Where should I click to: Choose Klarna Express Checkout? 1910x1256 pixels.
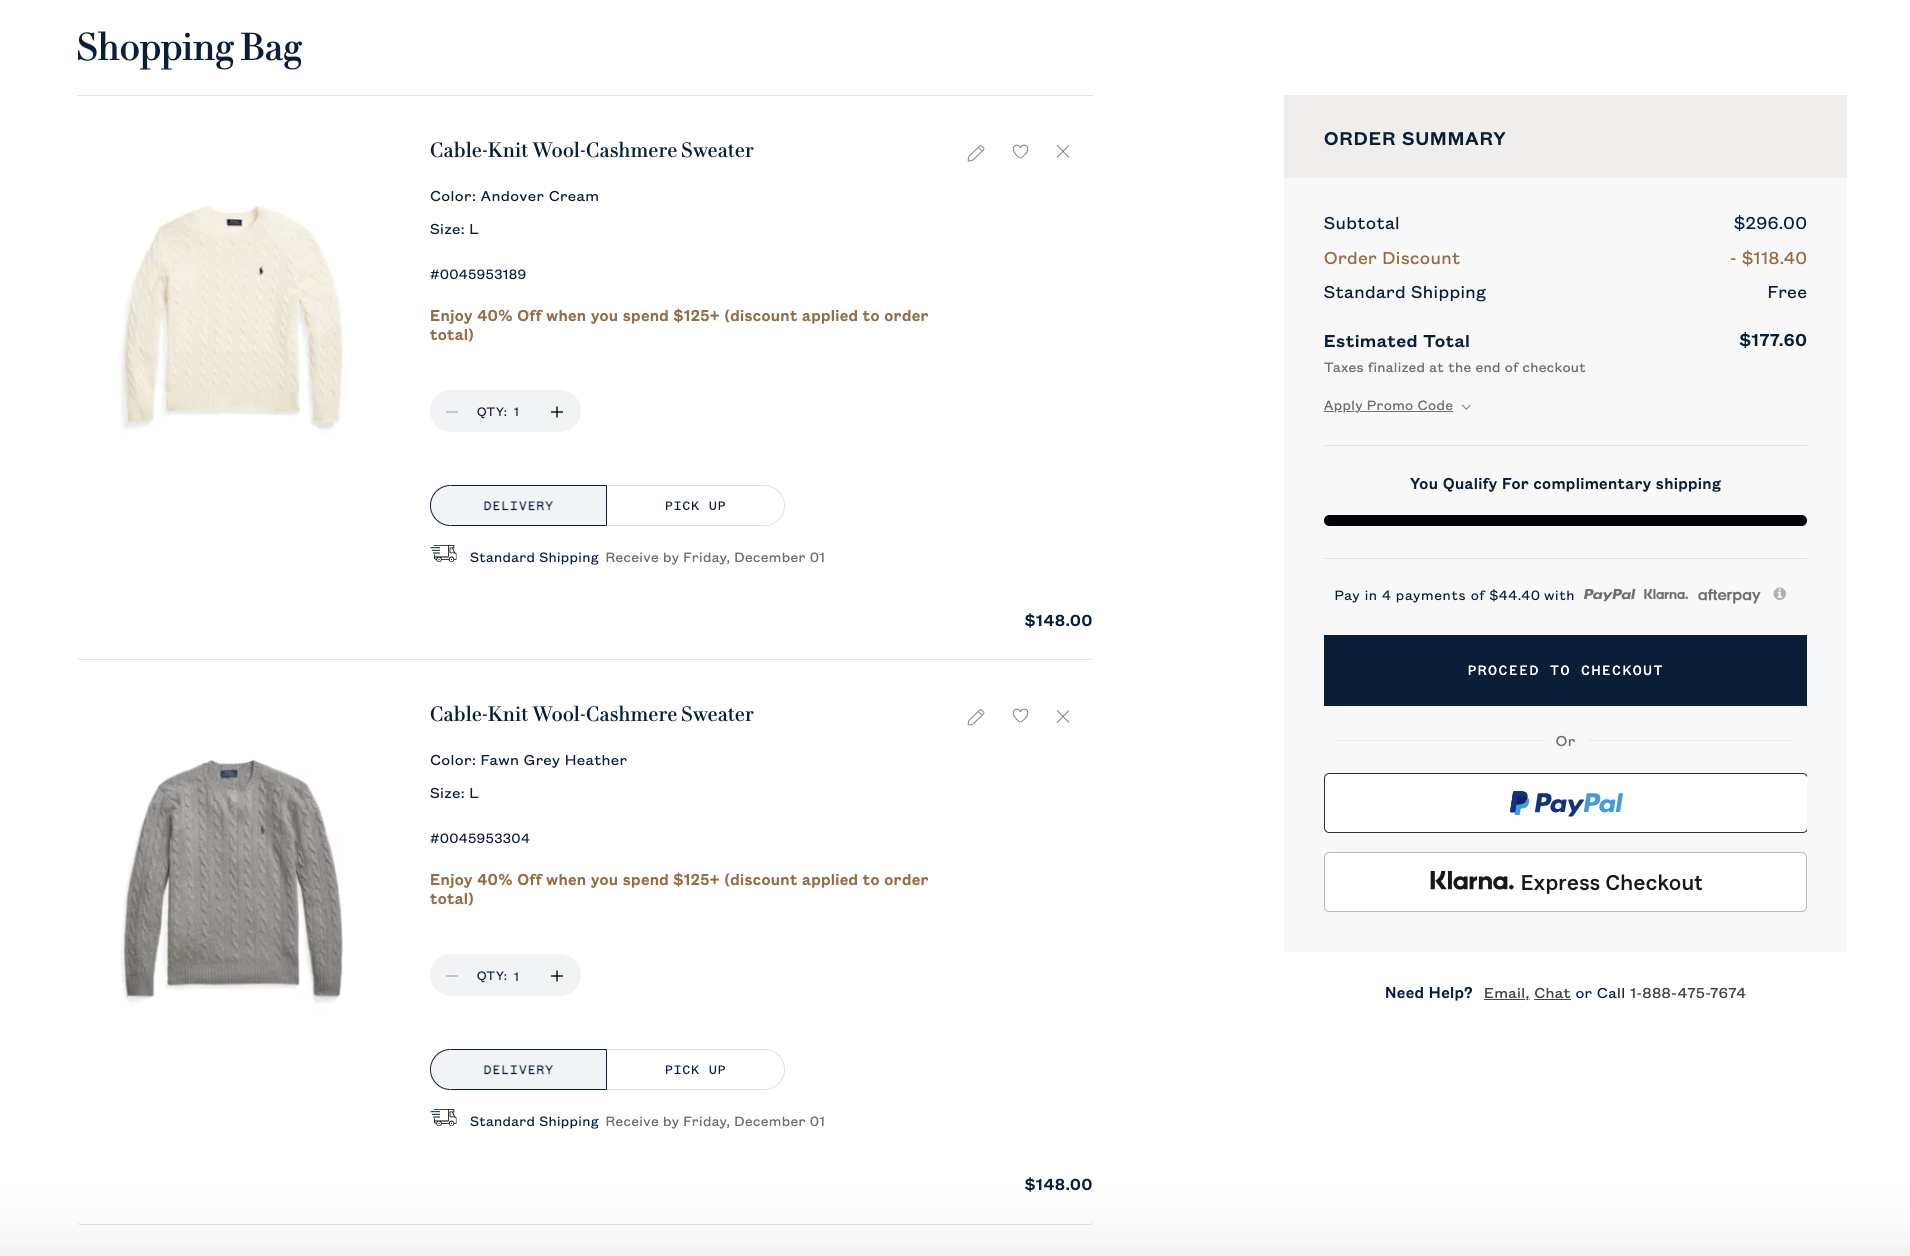[1565, 882]
